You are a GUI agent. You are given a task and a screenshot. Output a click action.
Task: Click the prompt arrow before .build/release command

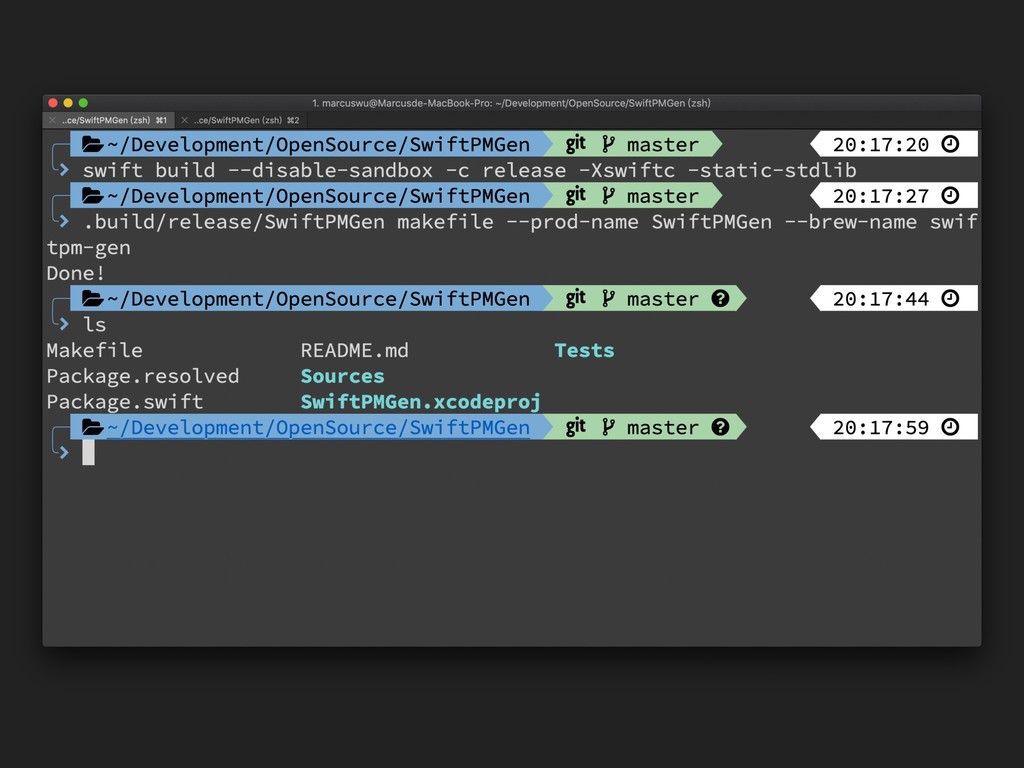[x=63, y=221]
